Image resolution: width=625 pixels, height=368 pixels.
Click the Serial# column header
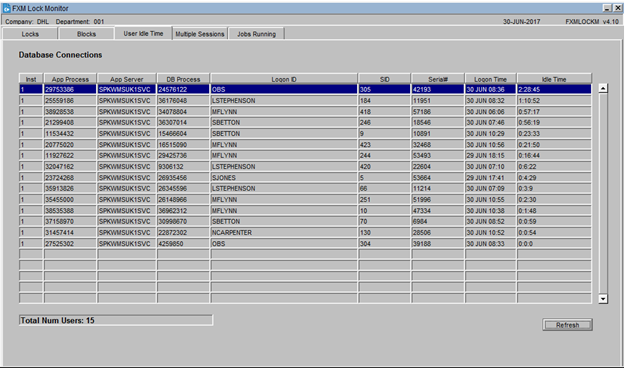[x=438, y=79]
